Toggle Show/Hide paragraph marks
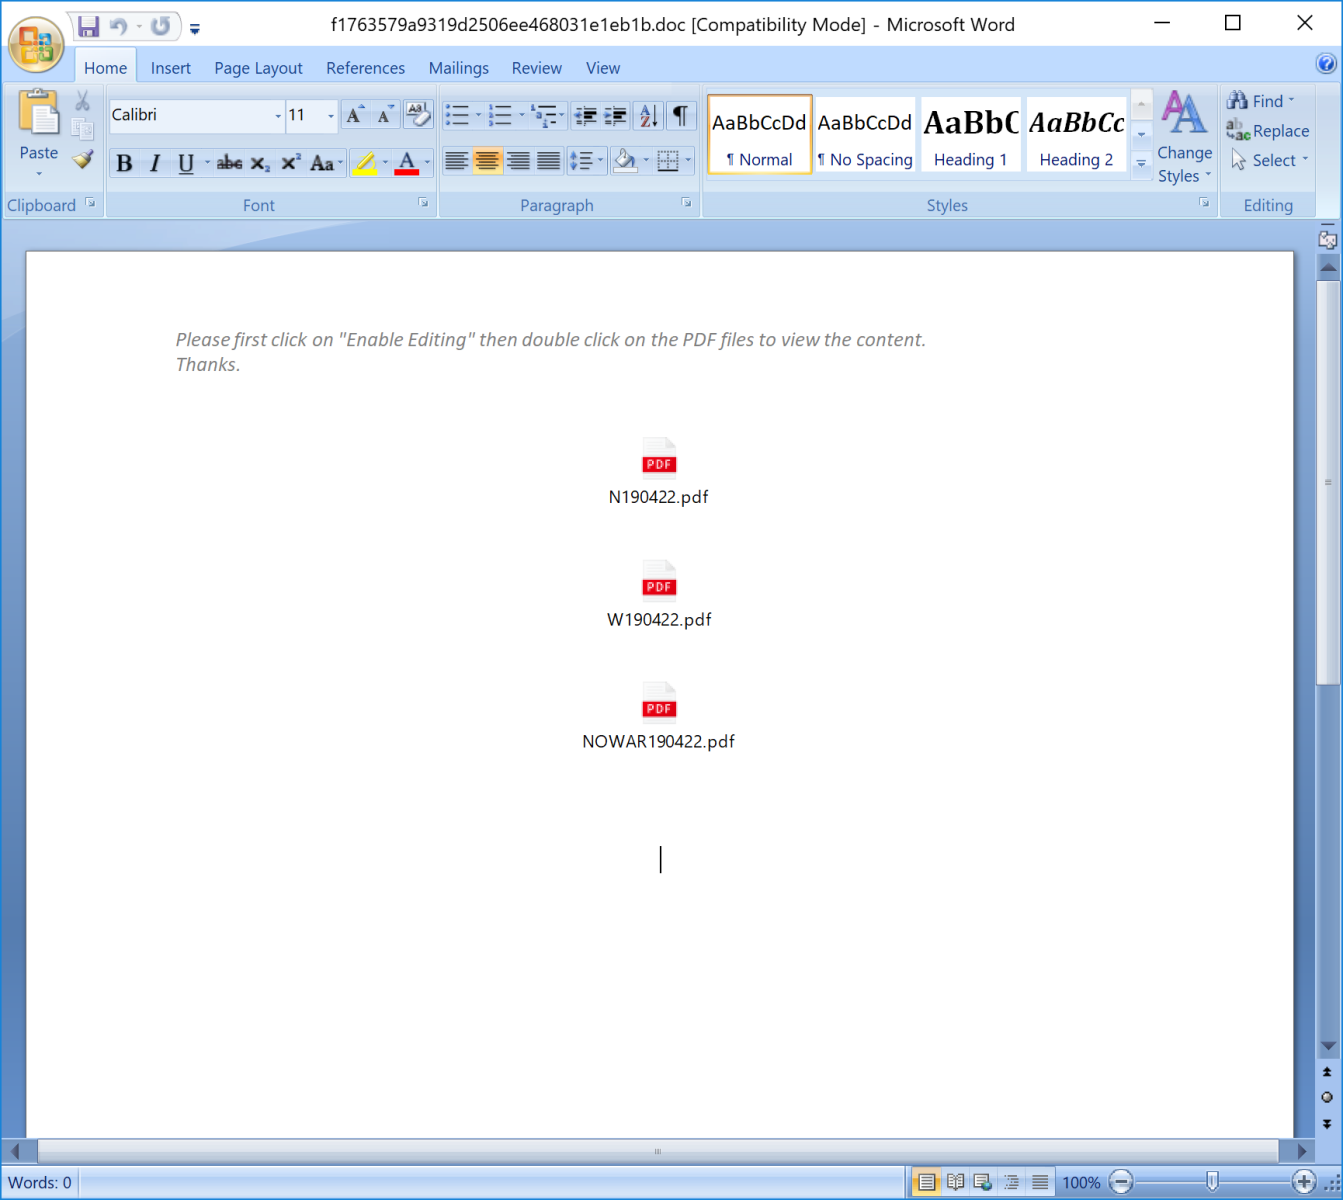The height and width of the screenshot is (1200, 1343). point(680,116)
